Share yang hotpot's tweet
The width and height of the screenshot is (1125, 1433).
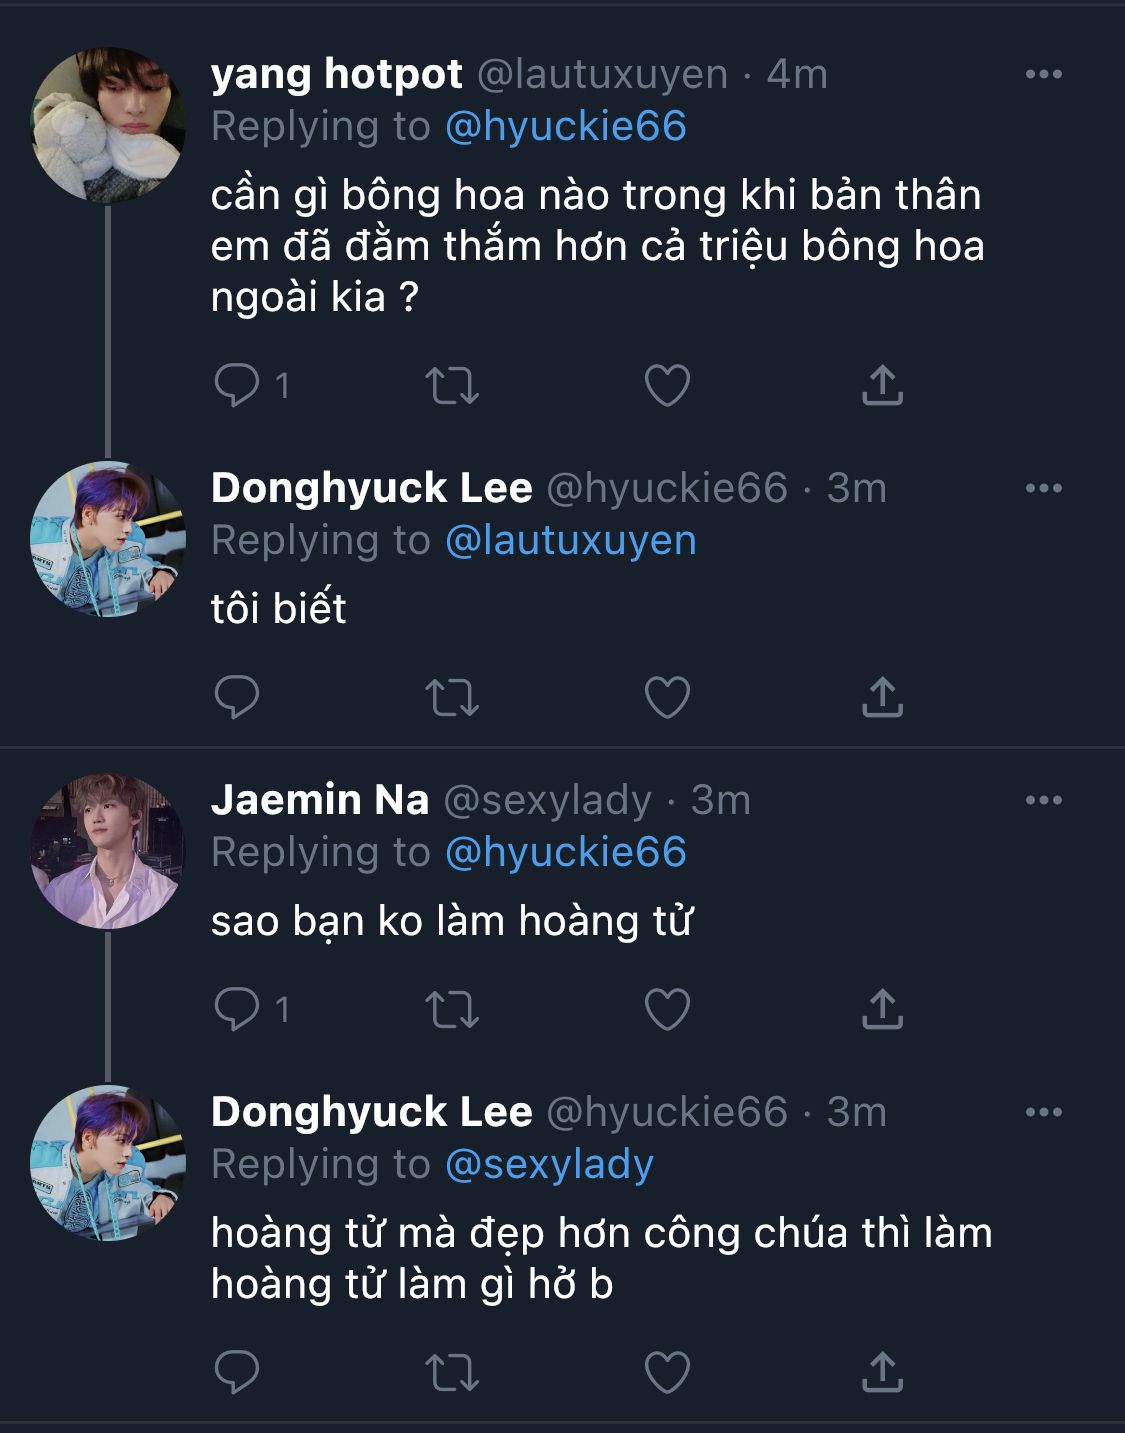[882, 385]
